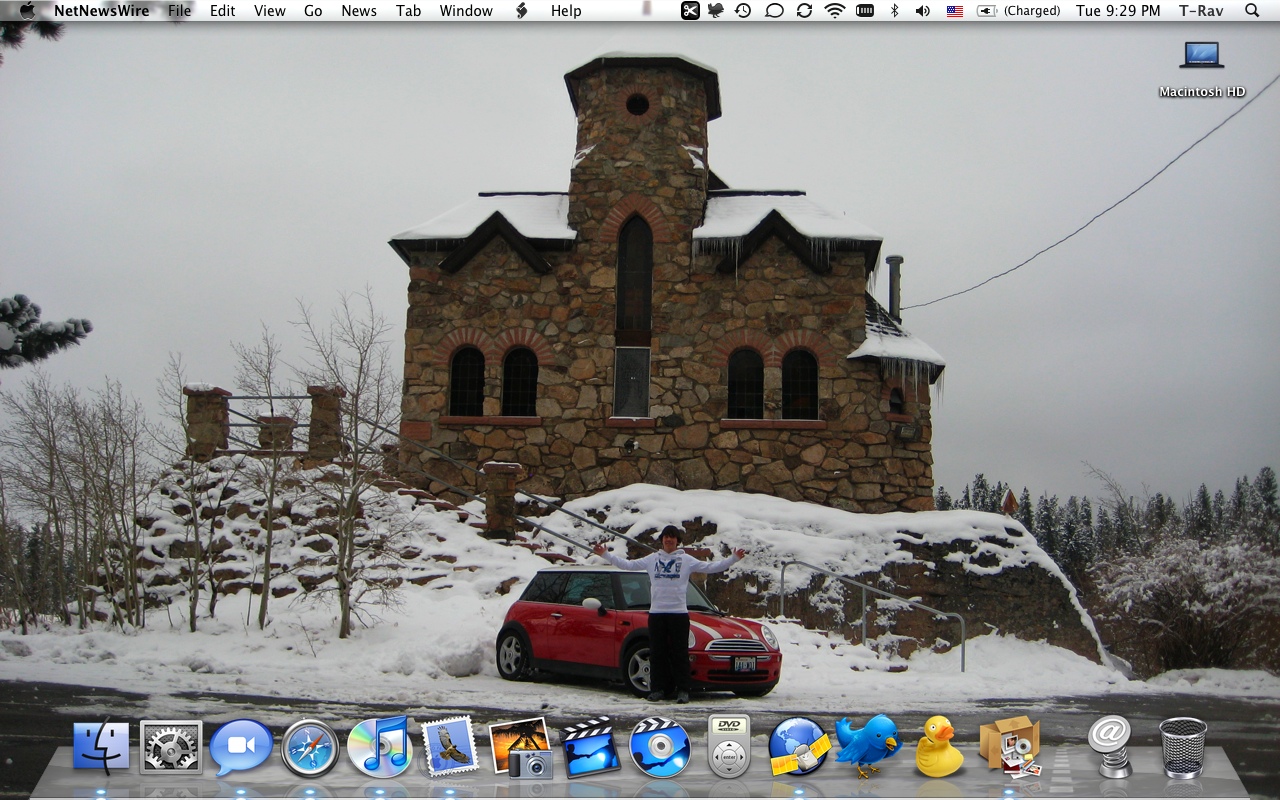Viewport: 1280px width, 800px height.
Task: Open the View menu
Action: point(270,11)
